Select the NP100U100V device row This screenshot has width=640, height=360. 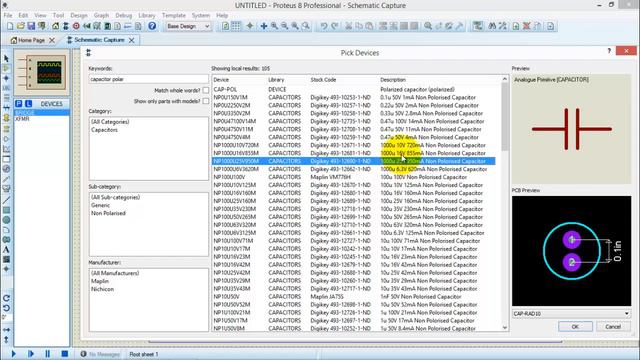(353, 177)
